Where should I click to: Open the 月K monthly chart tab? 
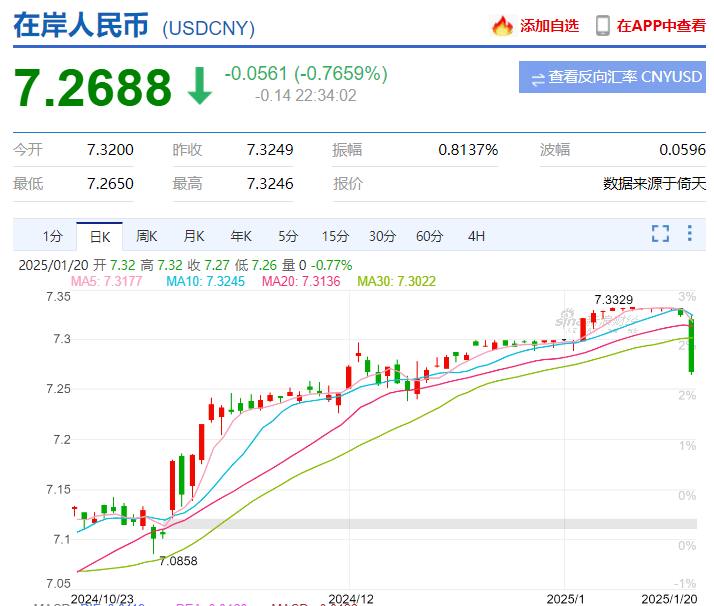194,236
